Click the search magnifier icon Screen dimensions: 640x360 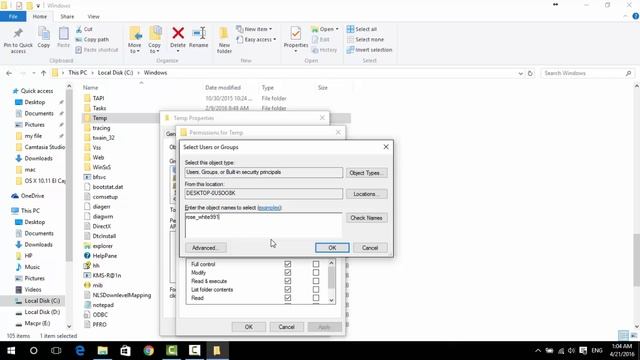628,73
